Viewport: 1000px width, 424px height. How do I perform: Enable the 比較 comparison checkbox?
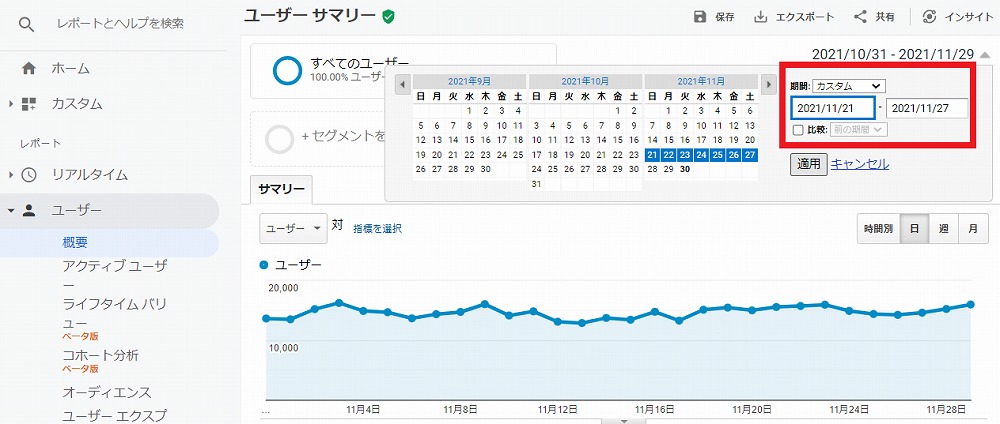tap(797, 129)
